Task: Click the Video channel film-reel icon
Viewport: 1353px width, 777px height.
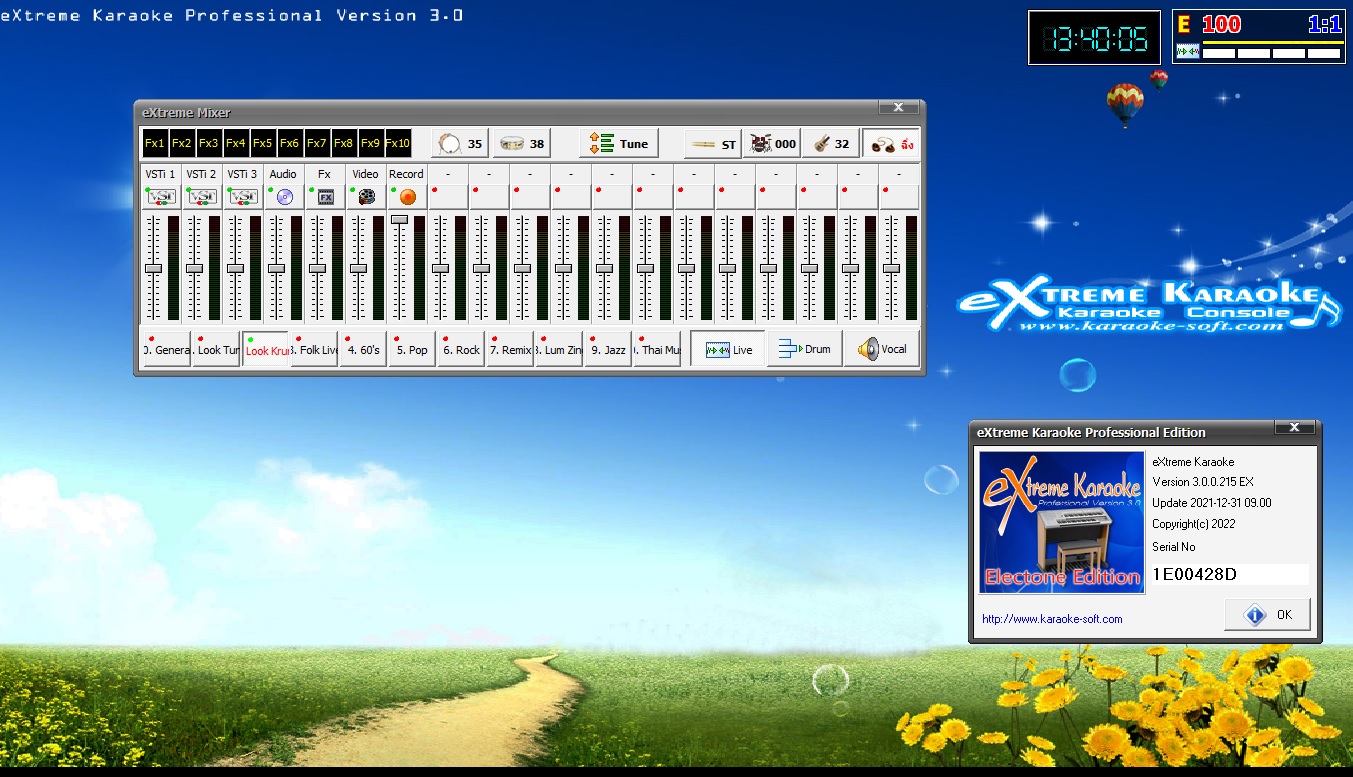Action: [x=366, y=197]
